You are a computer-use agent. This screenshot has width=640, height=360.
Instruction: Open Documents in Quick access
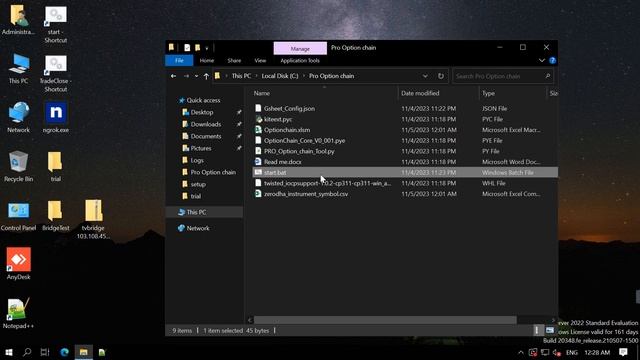coord(206,136)
